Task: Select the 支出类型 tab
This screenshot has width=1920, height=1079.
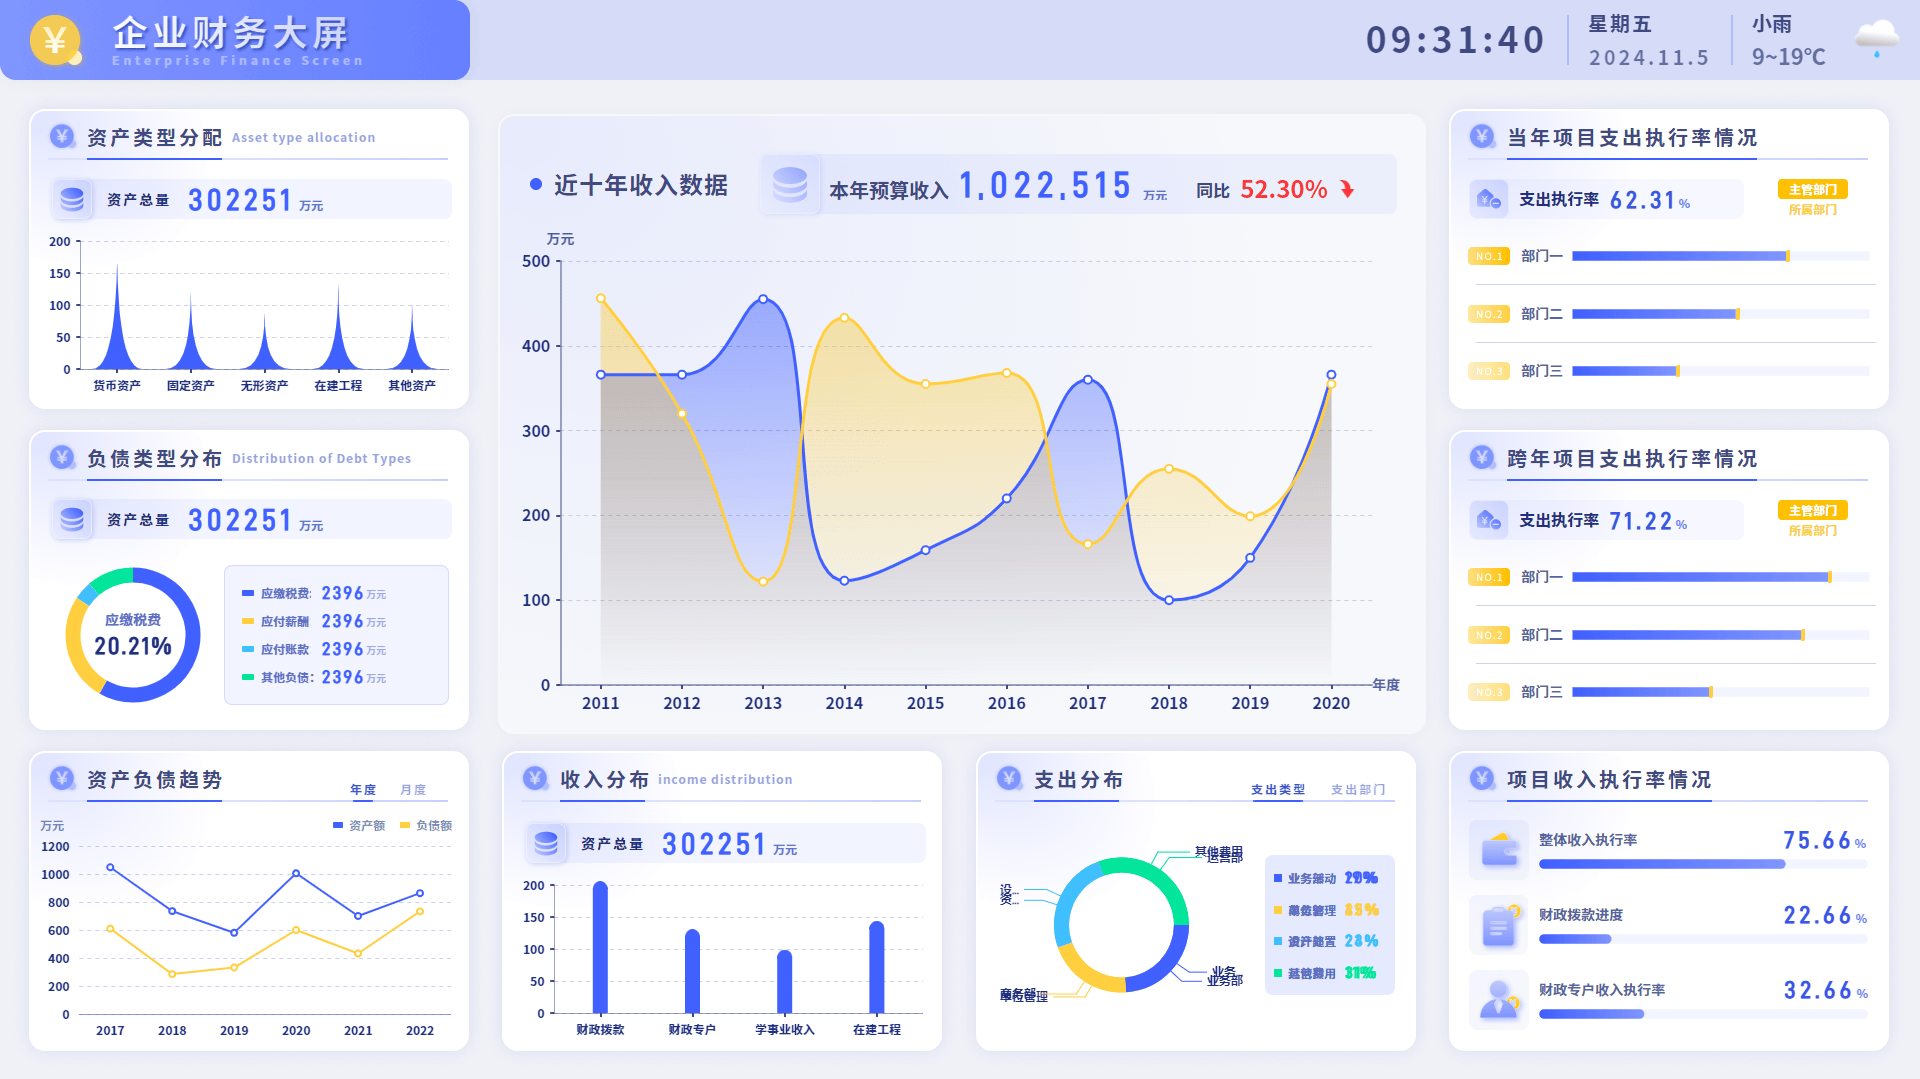Action: pyautogui.click(x=1278, y=789)
